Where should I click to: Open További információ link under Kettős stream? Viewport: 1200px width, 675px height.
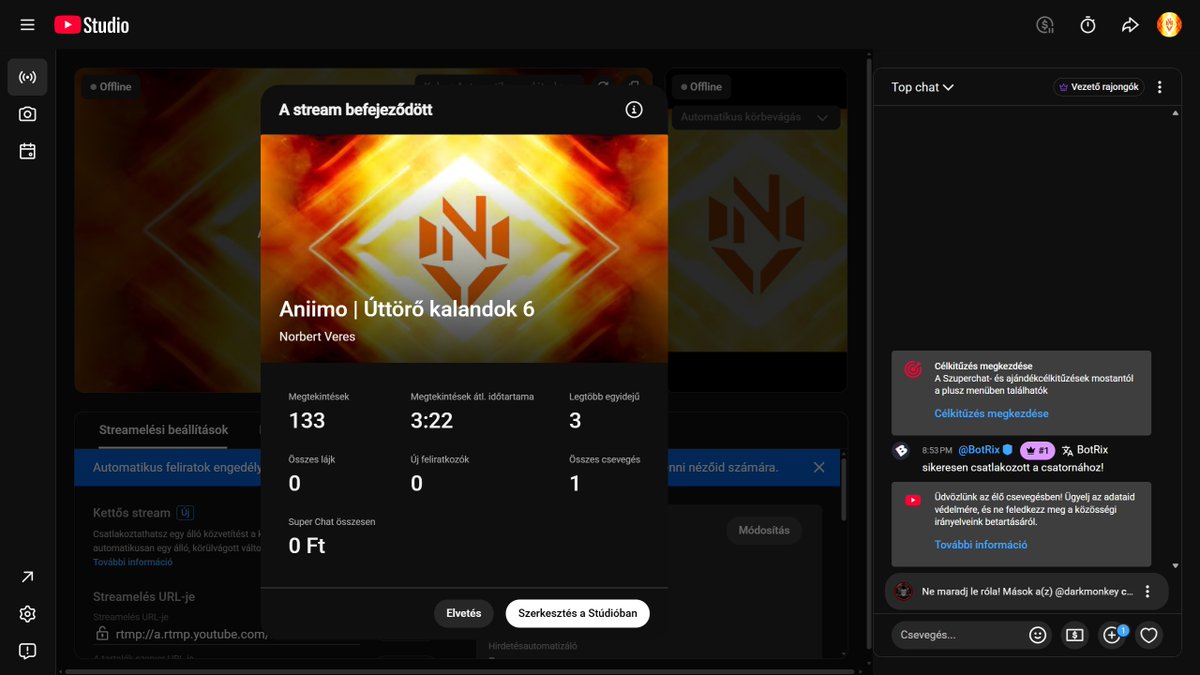[133, 562]
